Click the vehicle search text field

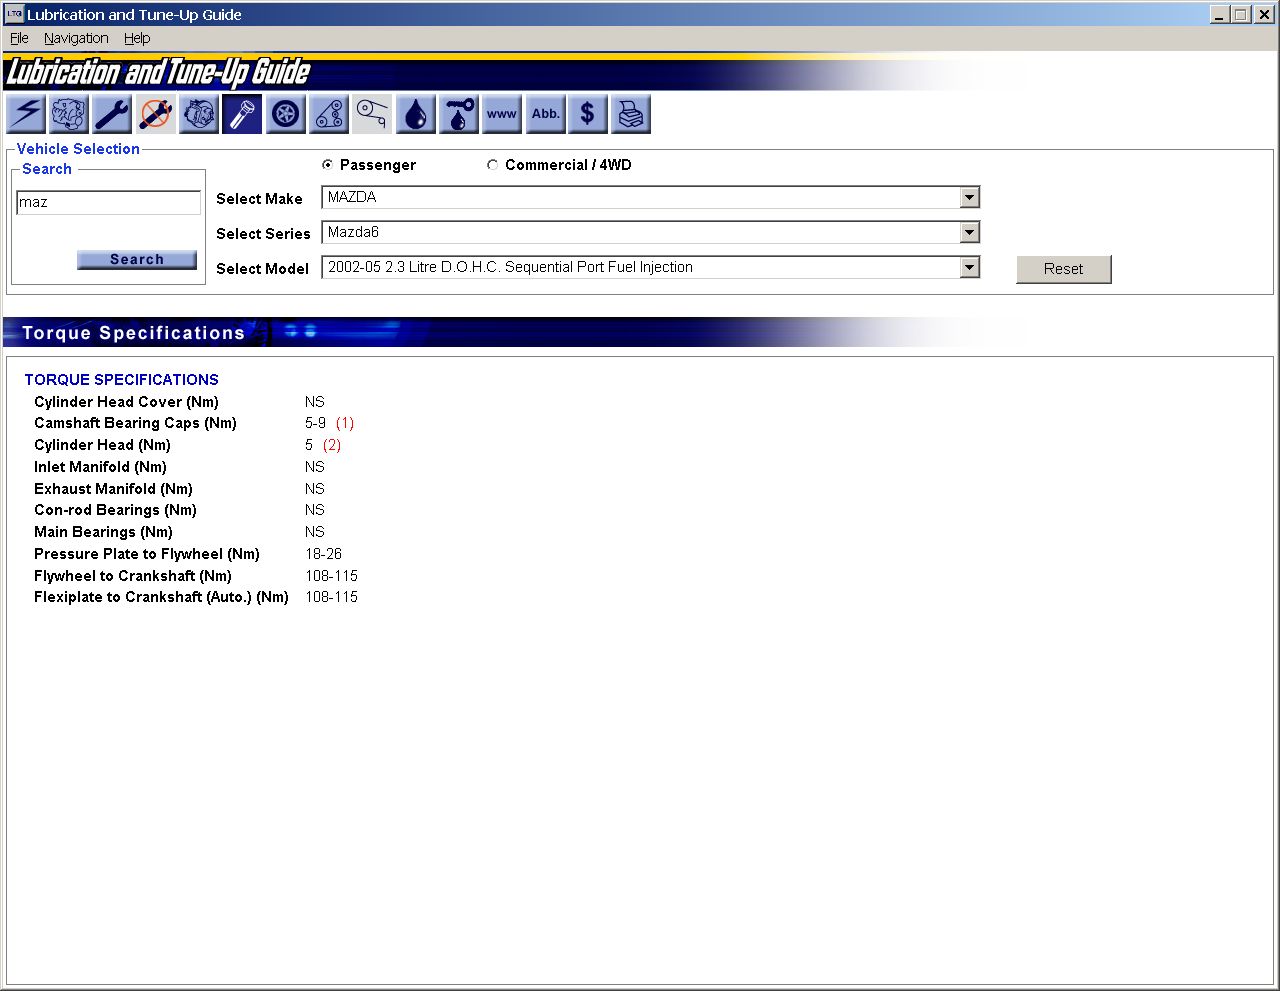click(108, 202)
